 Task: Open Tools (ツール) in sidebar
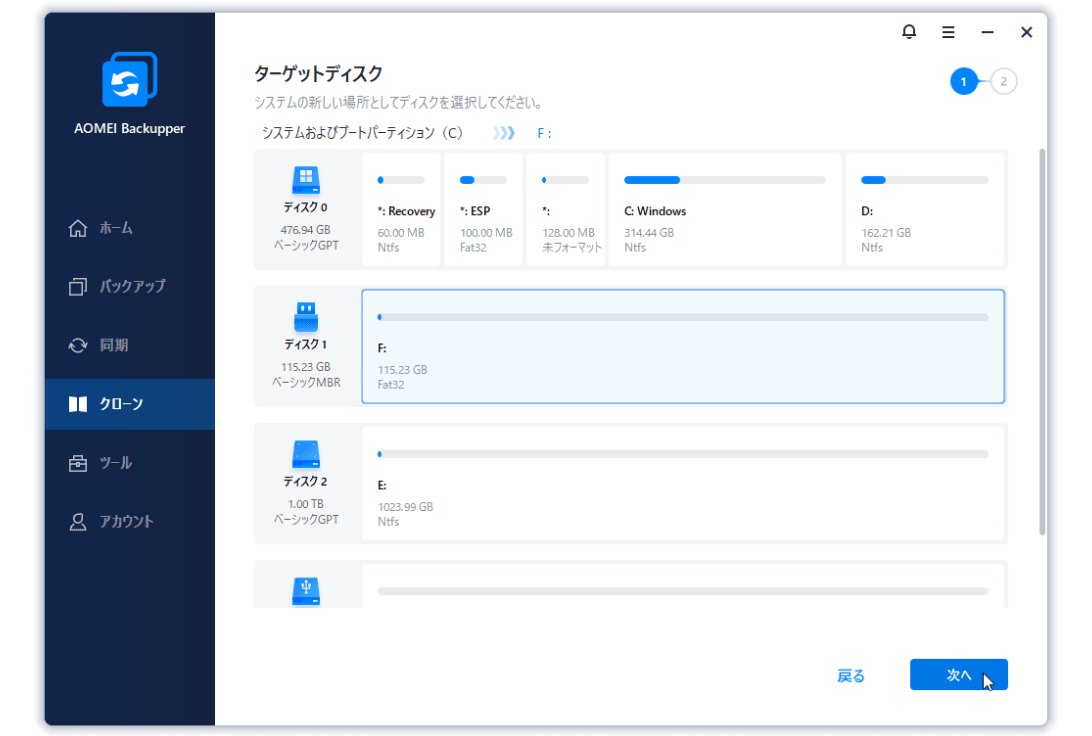pyautogui.click(x=114, y=463)
